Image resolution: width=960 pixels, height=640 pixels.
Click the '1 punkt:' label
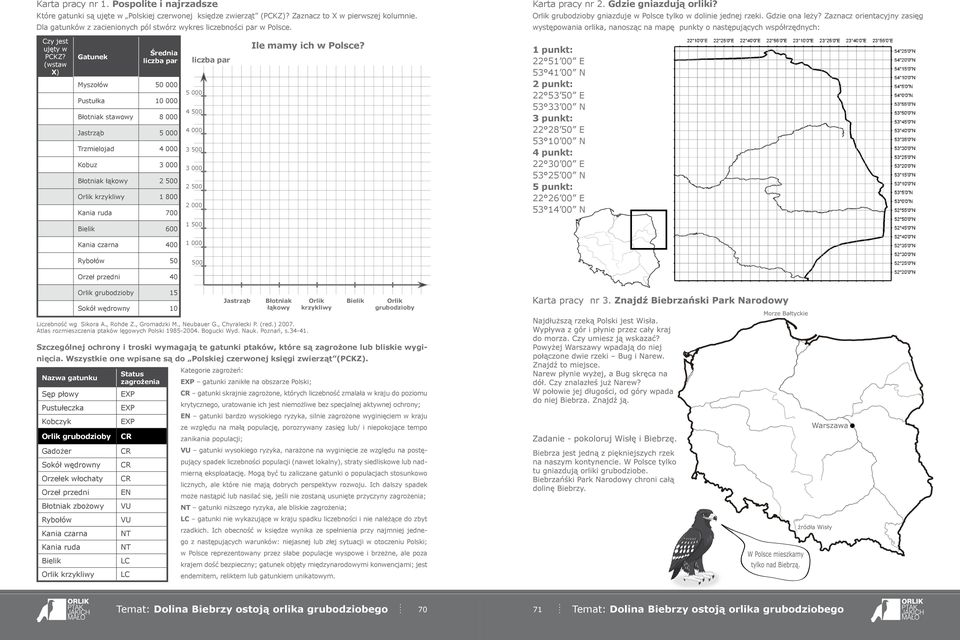(x=553, y=50)
